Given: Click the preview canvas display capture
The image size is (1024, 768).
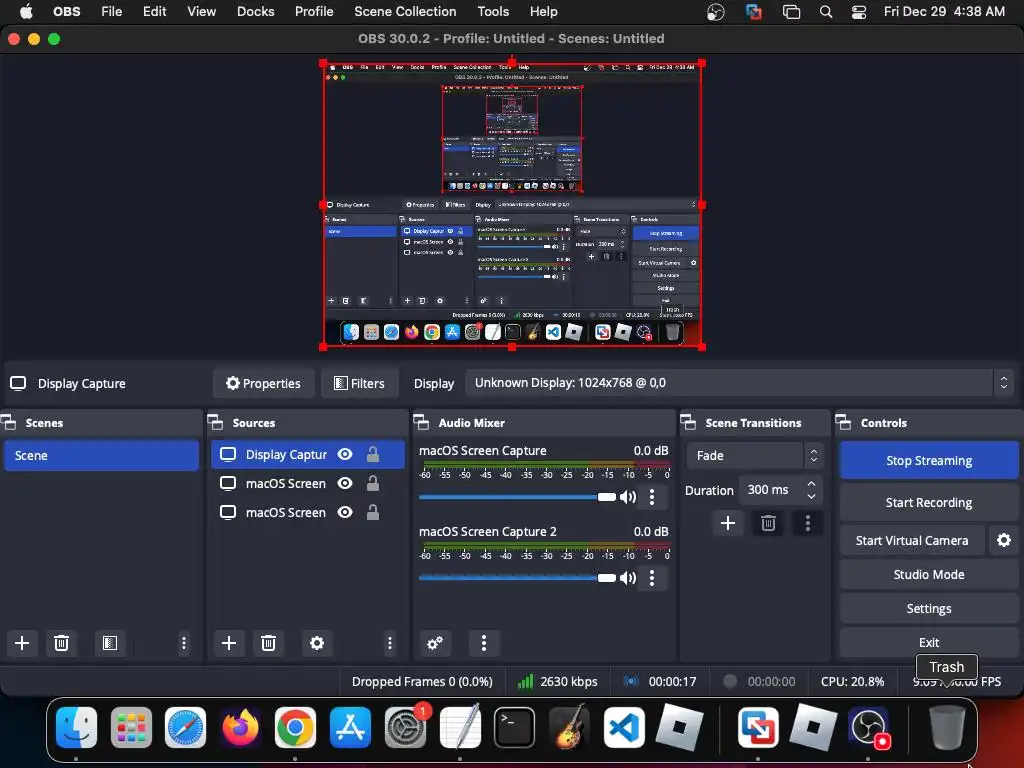Looking at the screenshot, I should [x=512, y=205].
